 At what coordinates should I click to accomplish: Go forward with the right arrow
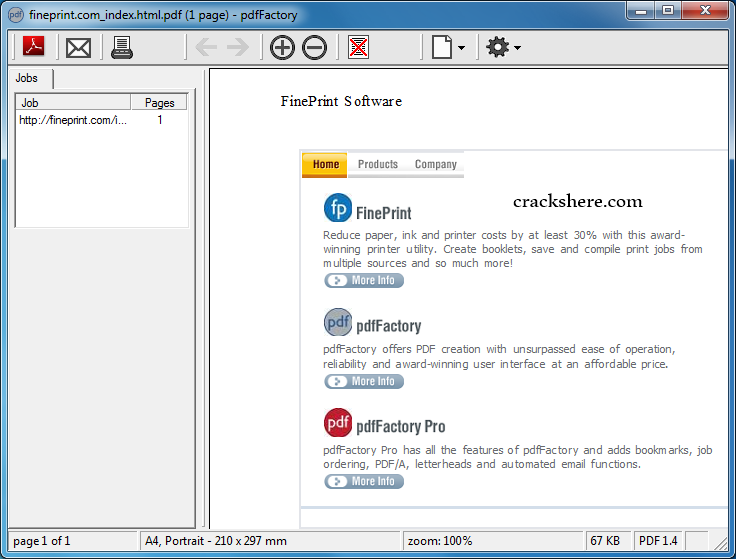[x=238, y=47]
